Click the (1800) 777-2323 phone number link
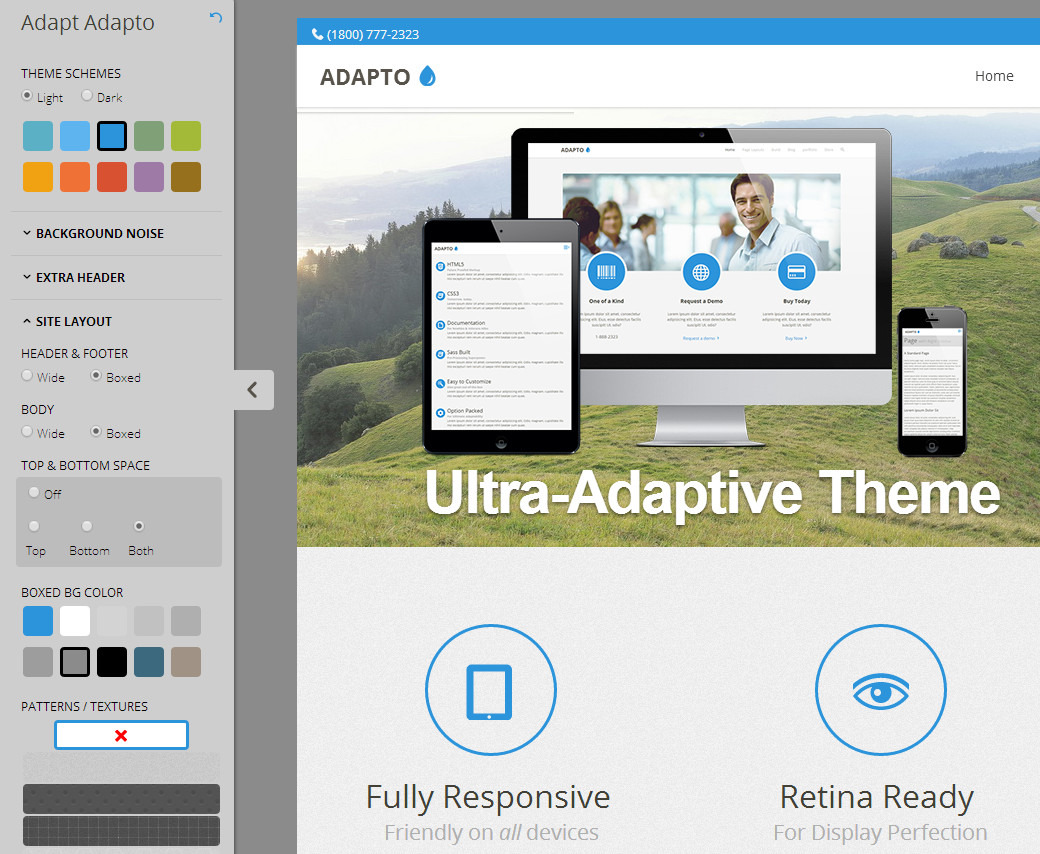The height and width of the screenshot is (854, 1040). pos(372,34)
